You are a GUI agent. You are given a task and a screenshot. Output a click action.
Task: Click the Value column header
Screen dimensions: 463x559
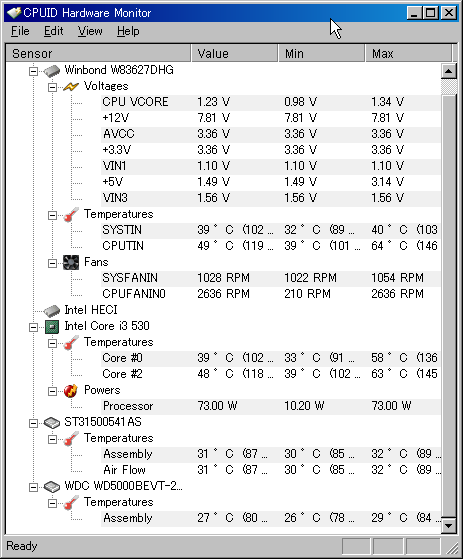coord(235,53)
